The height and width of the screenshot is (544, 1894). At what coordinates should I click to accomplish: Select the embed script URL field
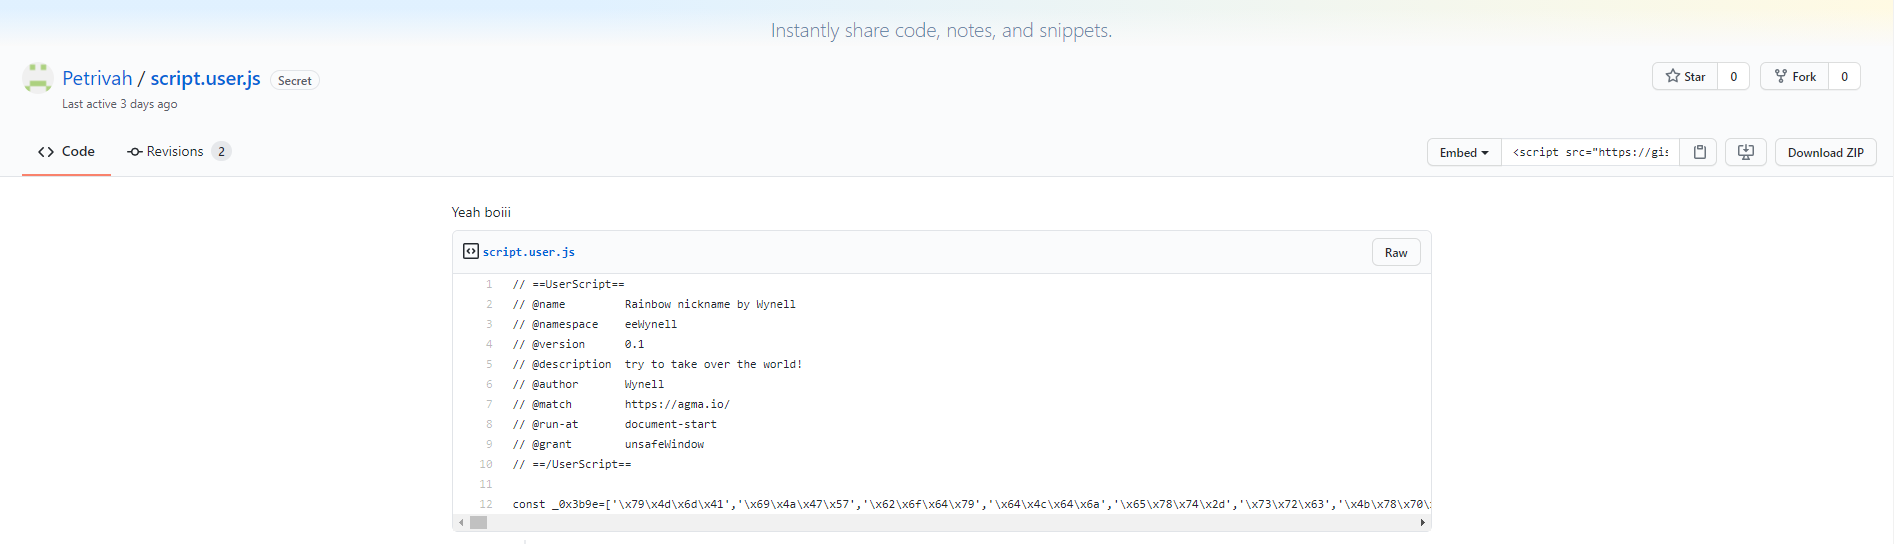pos(1590,152)
